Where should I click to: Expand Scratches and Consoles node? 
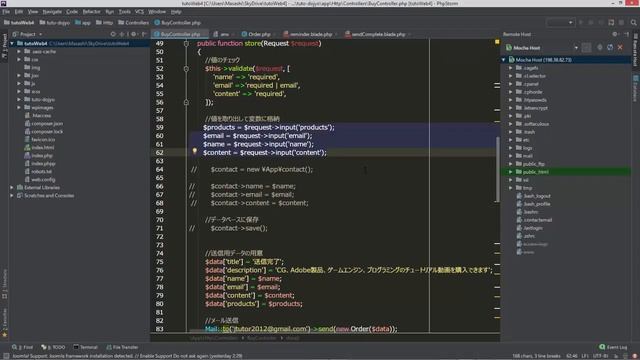click(12, 196)
